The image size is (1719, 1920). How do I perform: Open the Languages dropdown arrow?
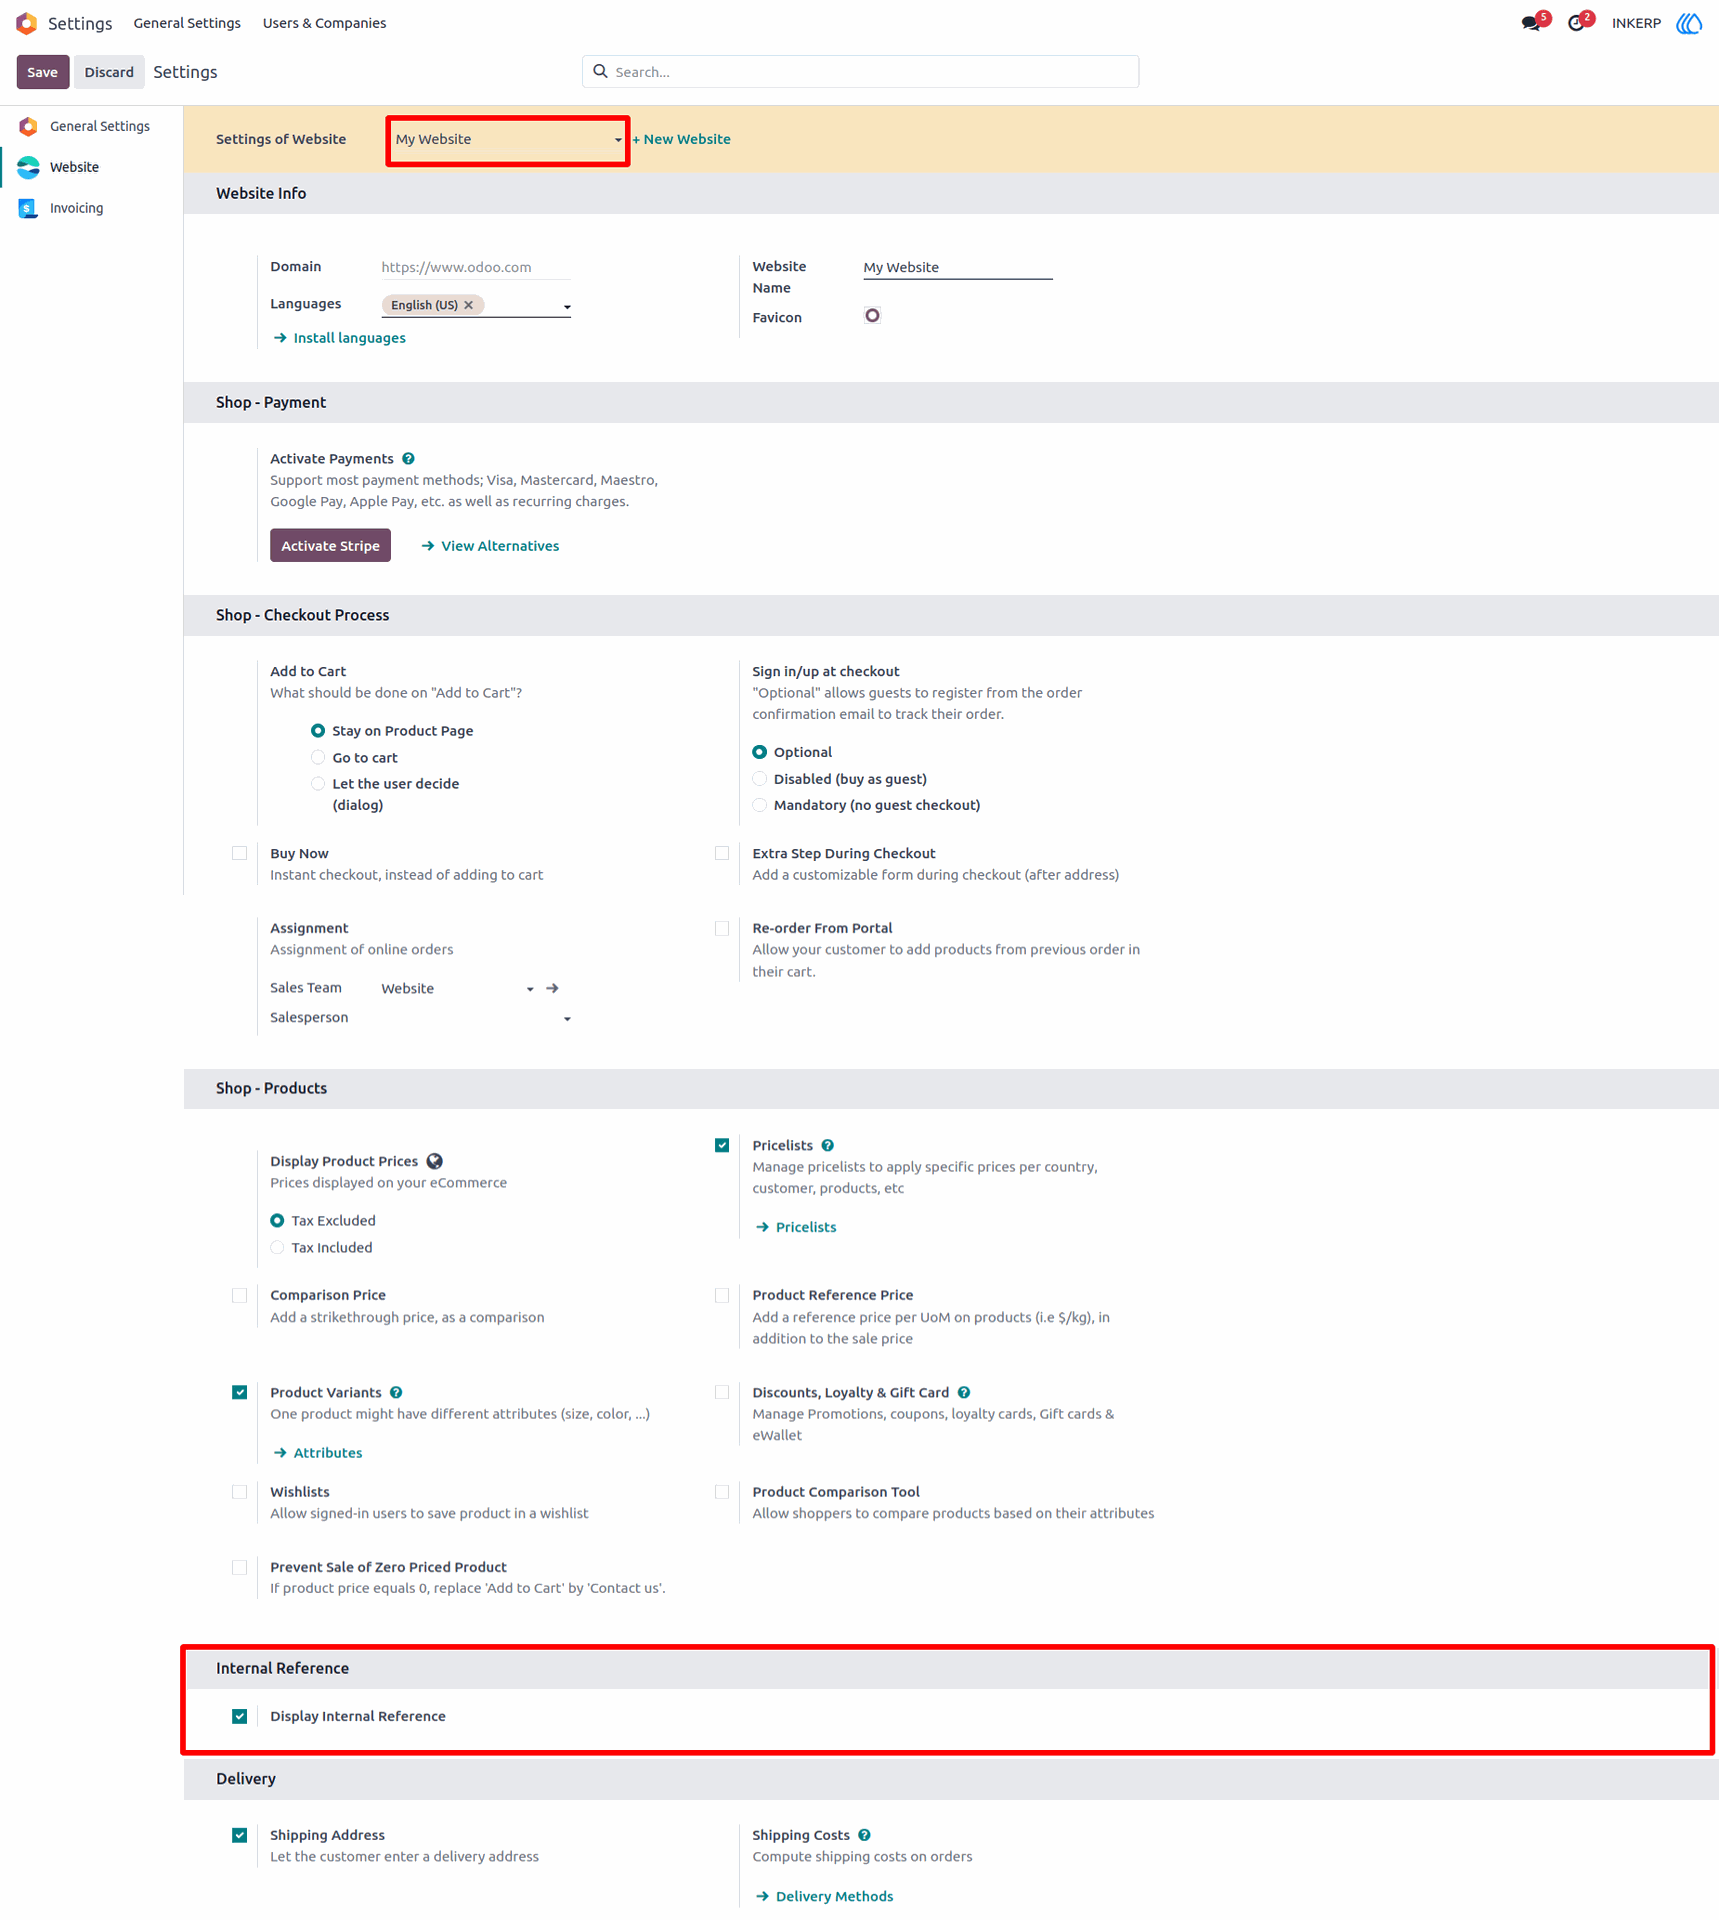[567, 307]
